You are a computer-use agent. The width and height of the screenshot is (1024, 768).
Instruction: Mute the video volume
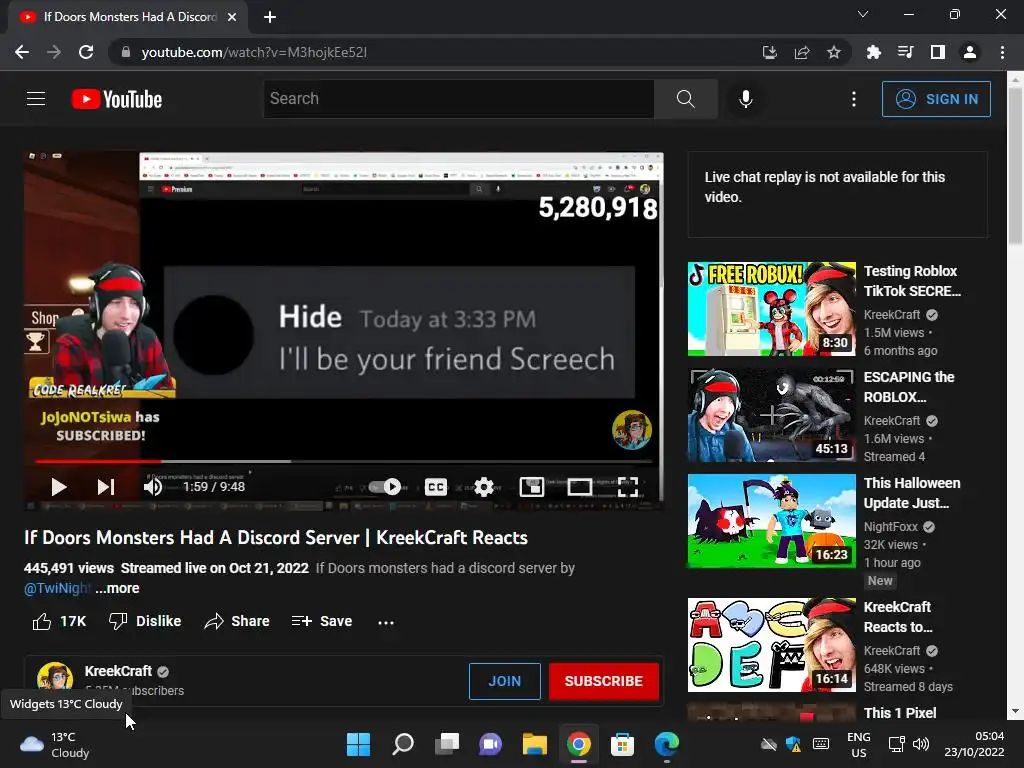click(x=153, y=487)
